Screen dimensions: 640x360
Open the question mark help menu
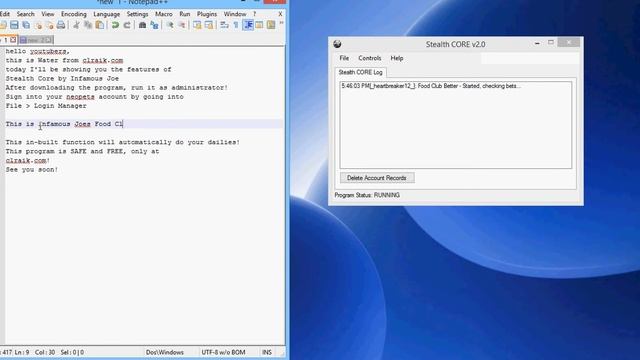(254, 14)
